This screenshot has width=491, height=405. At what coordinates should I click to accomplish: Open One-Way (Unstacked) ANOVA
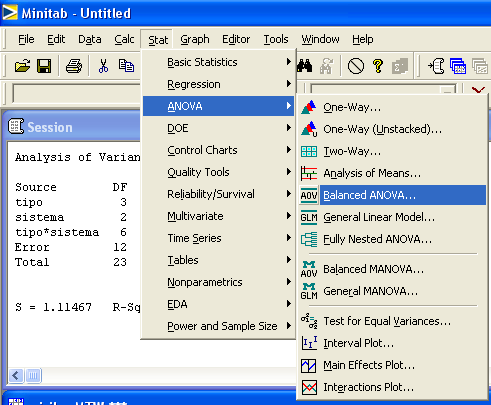point(392,129)
